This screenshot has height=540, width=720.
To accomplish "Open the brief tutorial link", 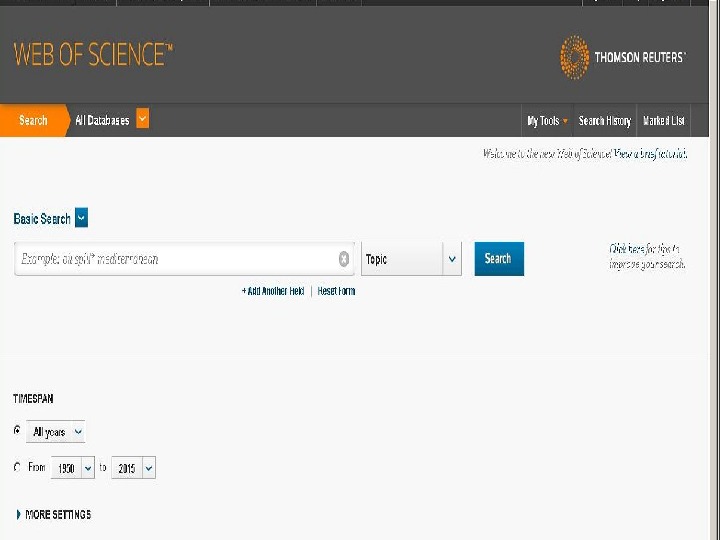I will [x=650, y=154].
